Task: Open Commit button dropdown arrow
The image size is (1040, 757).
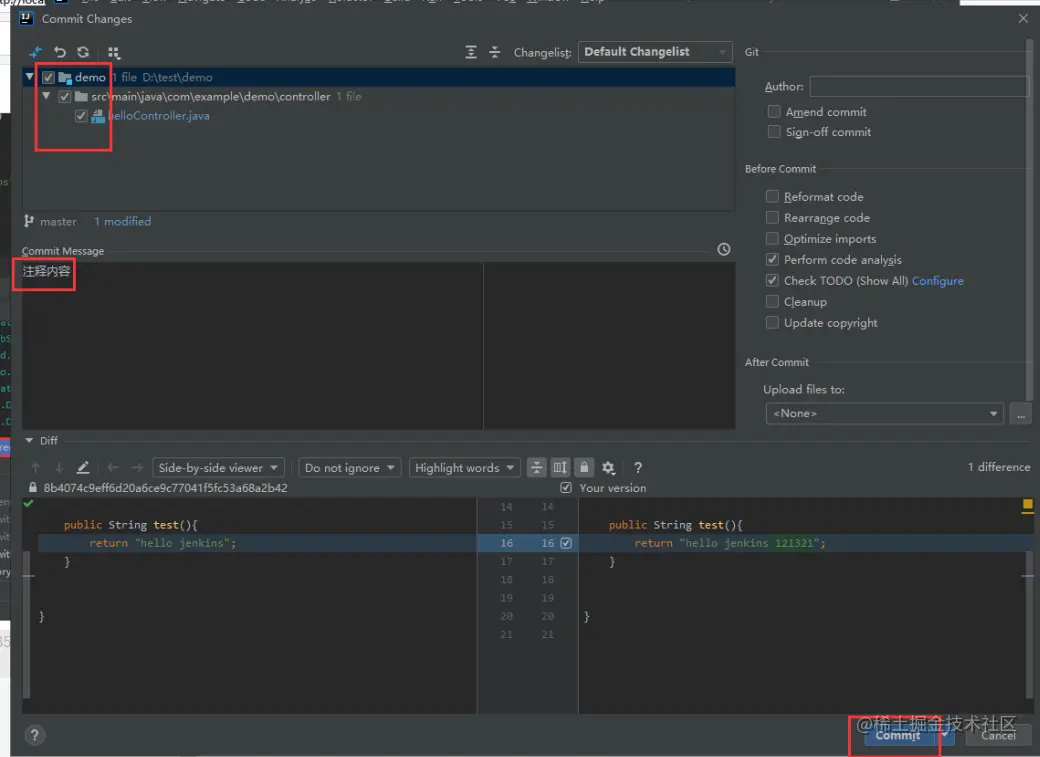Action: tap(946, 734)
